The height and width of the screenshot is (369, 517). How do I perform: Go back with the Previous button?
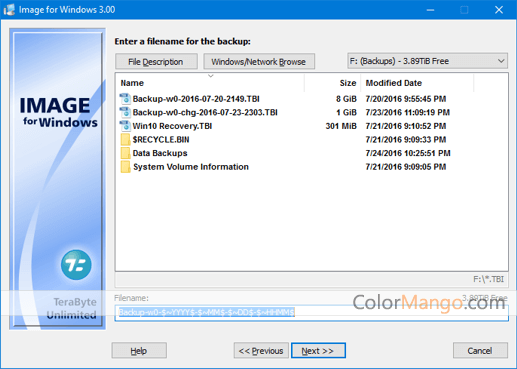(261, 351)
